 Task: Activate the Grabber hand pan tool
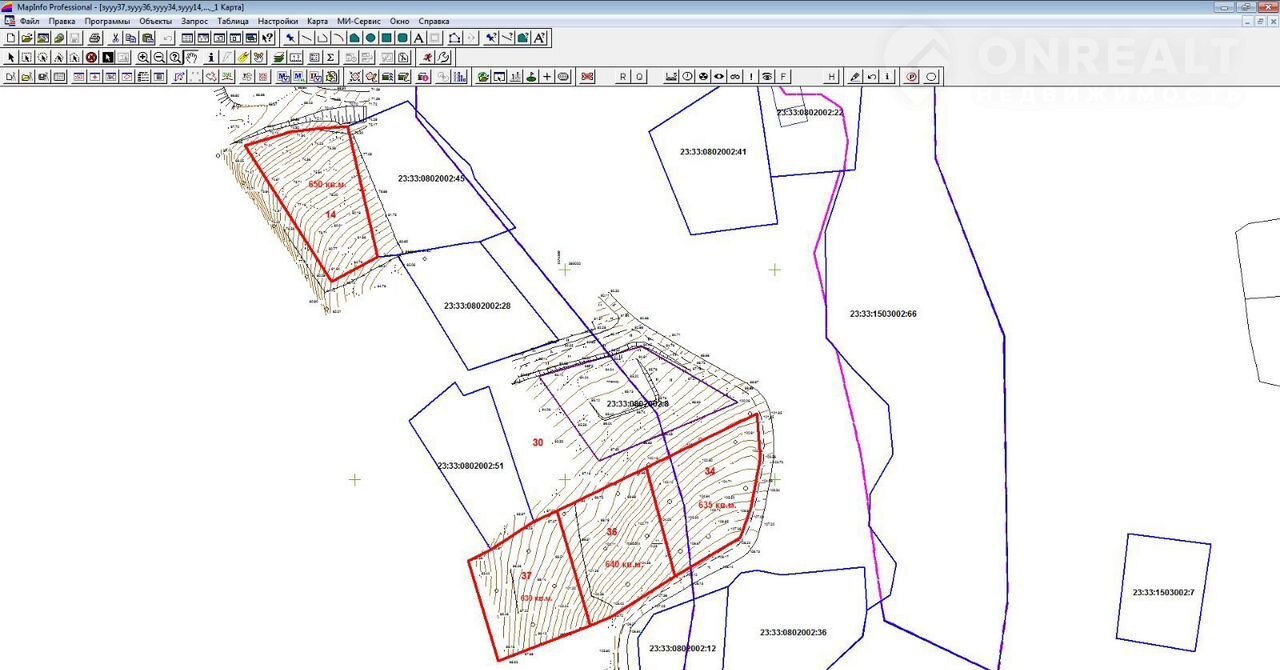tap(191, 57)
